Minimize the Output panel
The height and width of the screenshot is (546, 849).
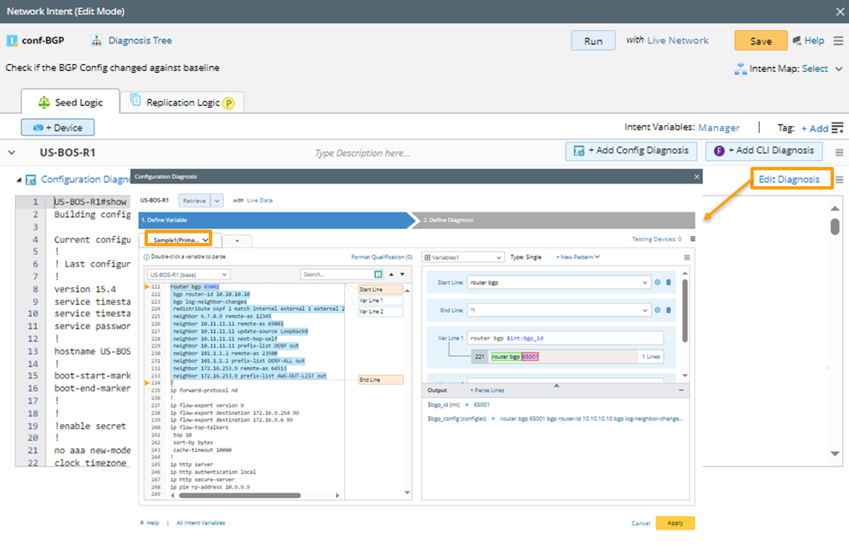681,390
